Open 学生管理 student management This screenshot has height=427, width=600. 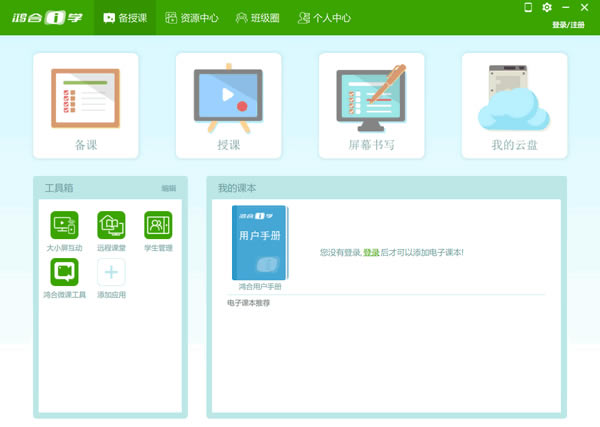pos(158,227)
